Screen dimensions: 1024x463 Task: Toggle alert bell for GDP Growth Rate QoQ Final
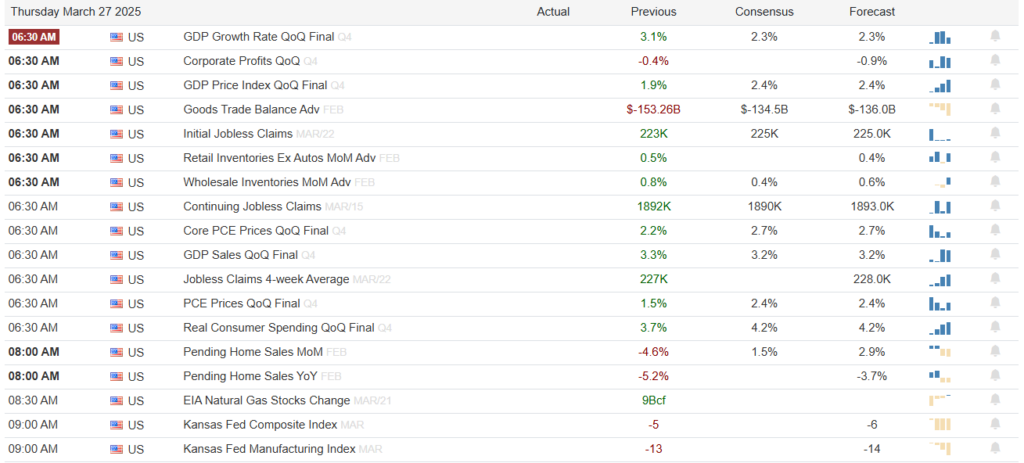995,37
